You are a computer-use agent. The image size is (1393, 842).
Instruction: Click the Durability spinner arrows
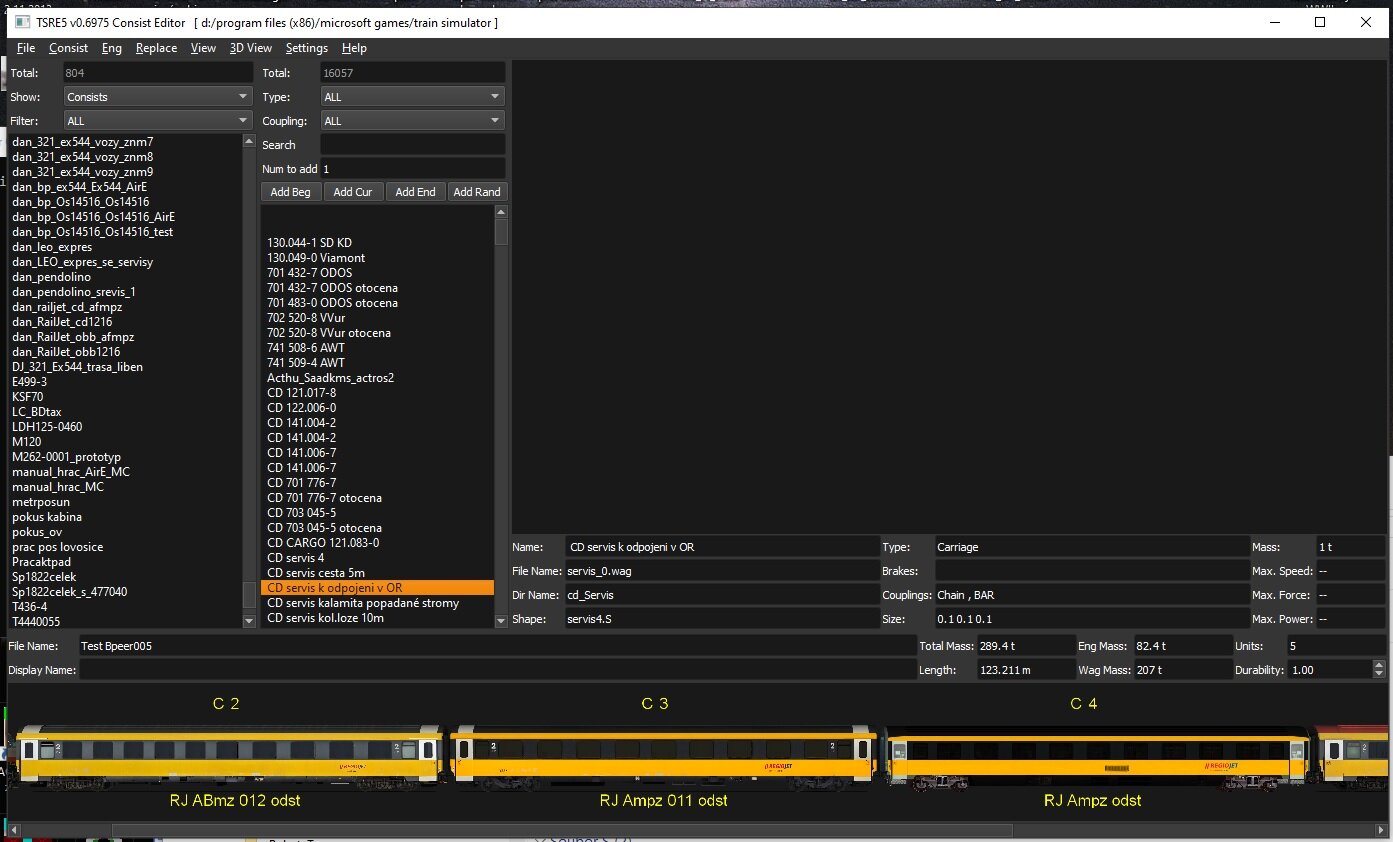(1380, 670)
